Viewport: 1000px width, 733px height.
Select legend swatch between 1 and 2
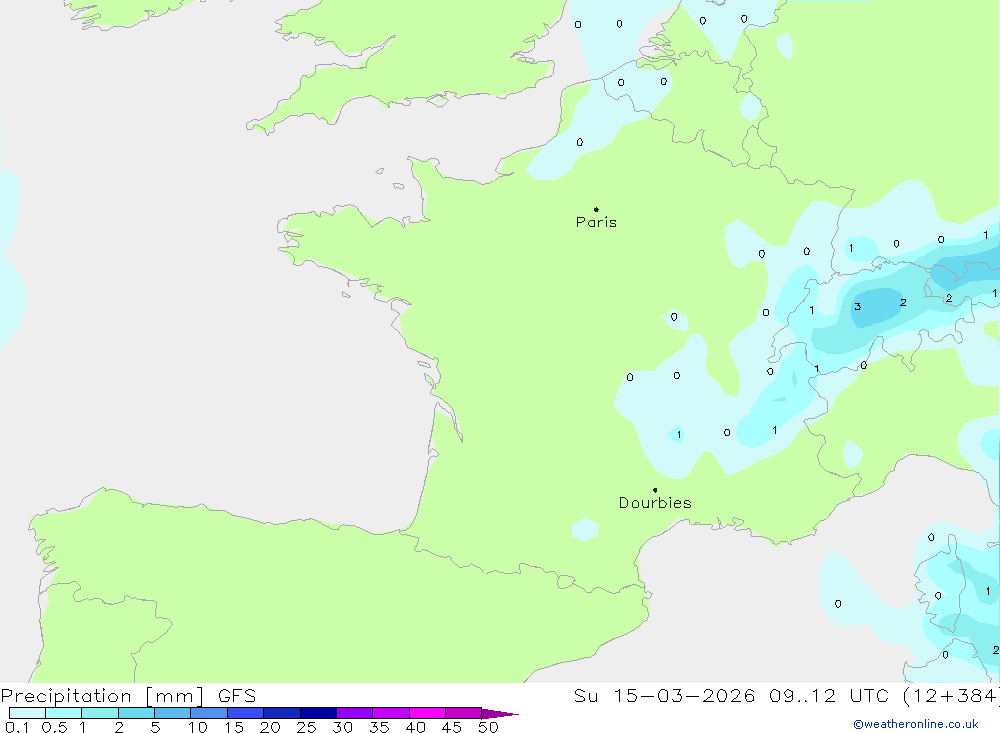(x=100, y=713)
